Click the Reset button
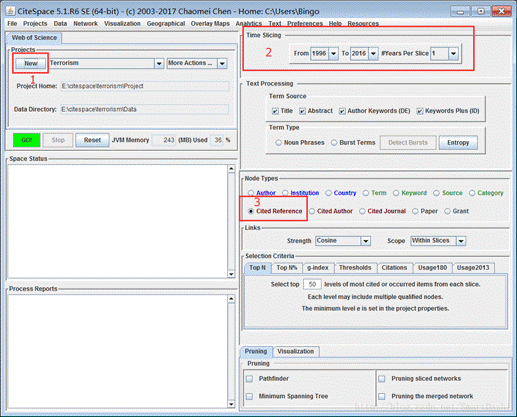The image size is (517, 417). coord(92,140)
